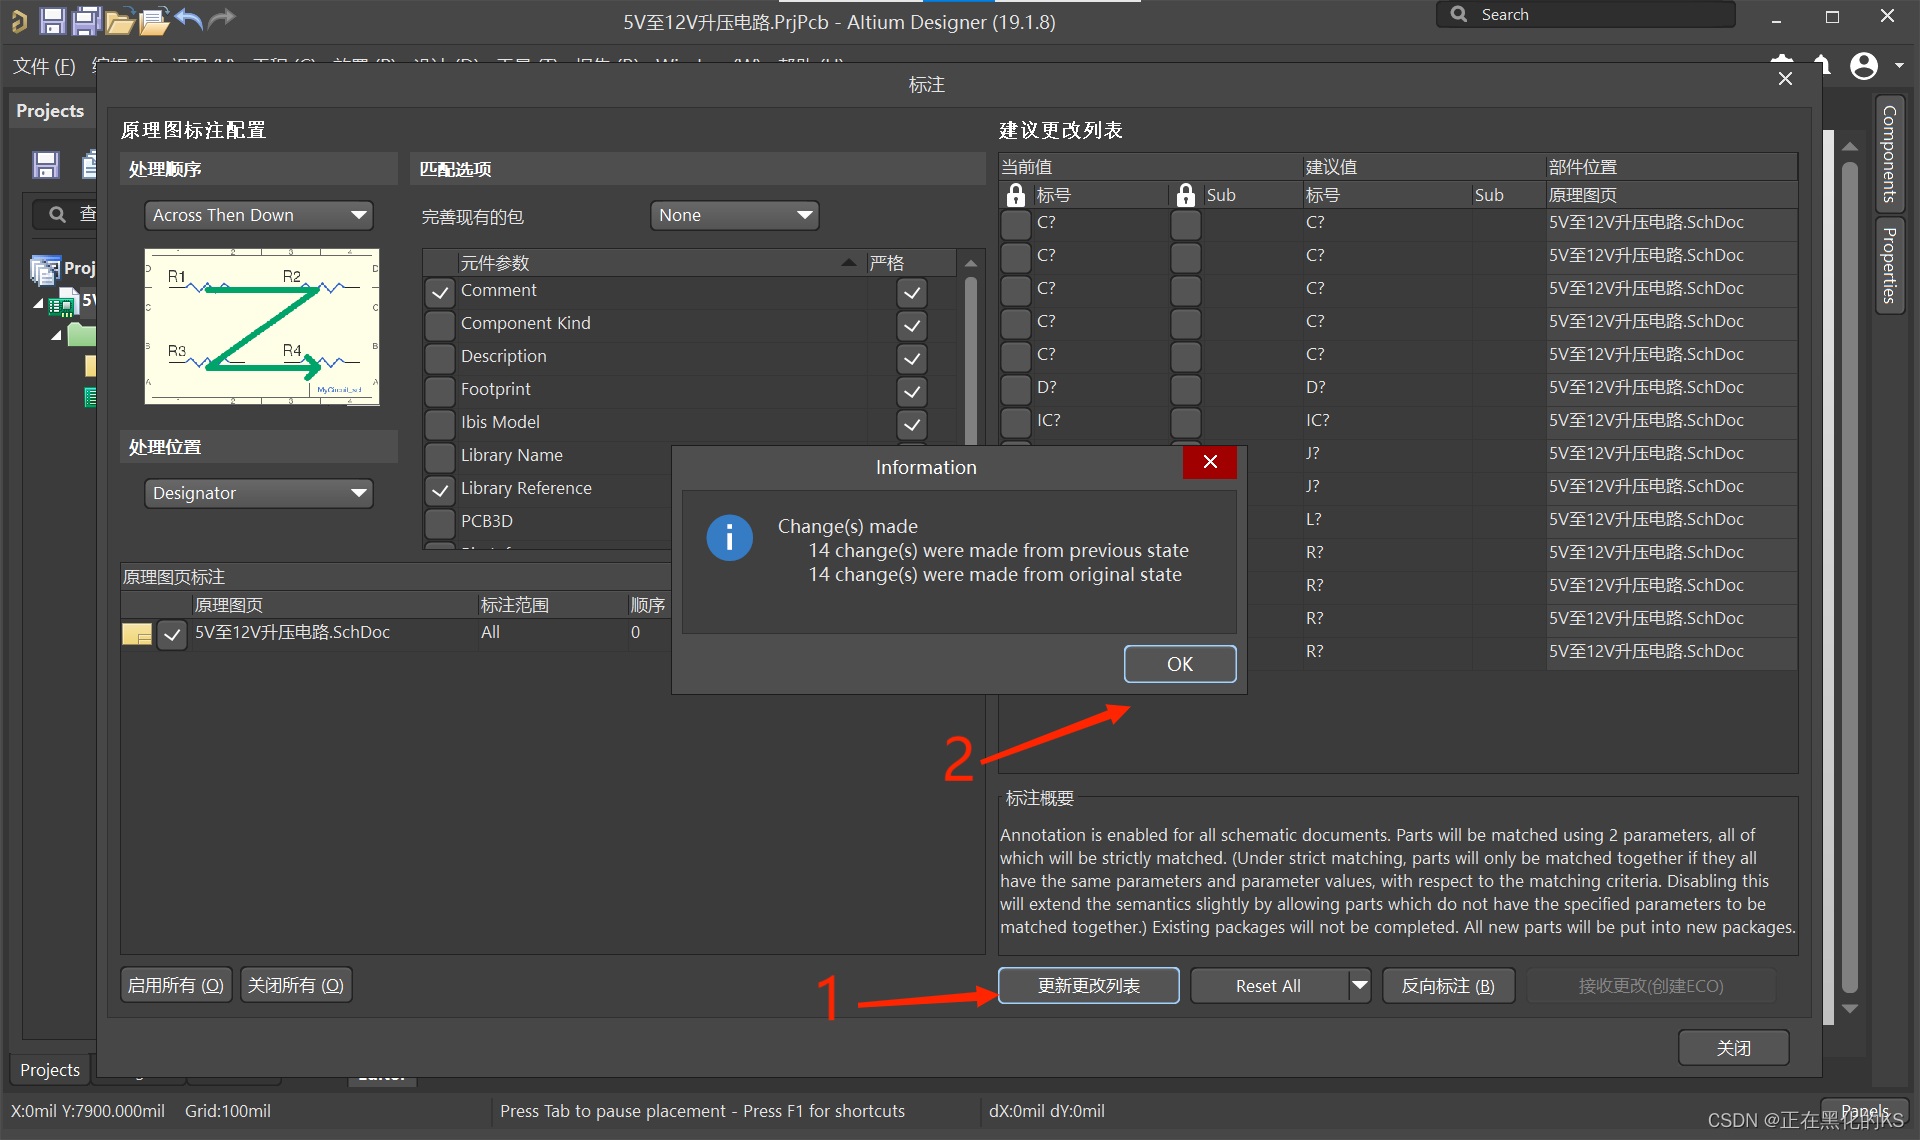
Task: Click the Save All icon
Action: pyautogui.click(x=88, y=20)
